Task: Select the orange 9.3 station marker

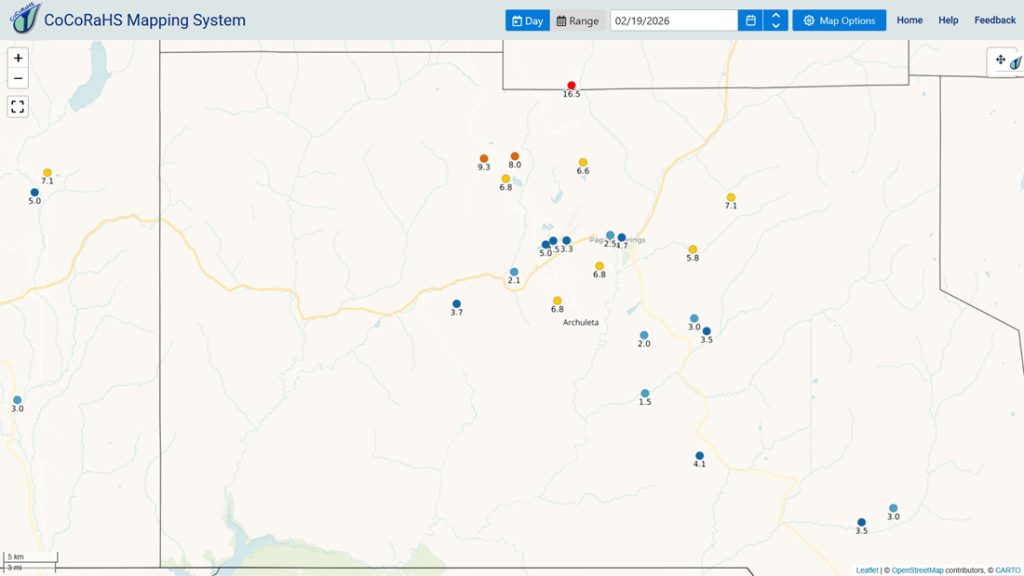Action: pyautogui.click(x=484, y=159)
